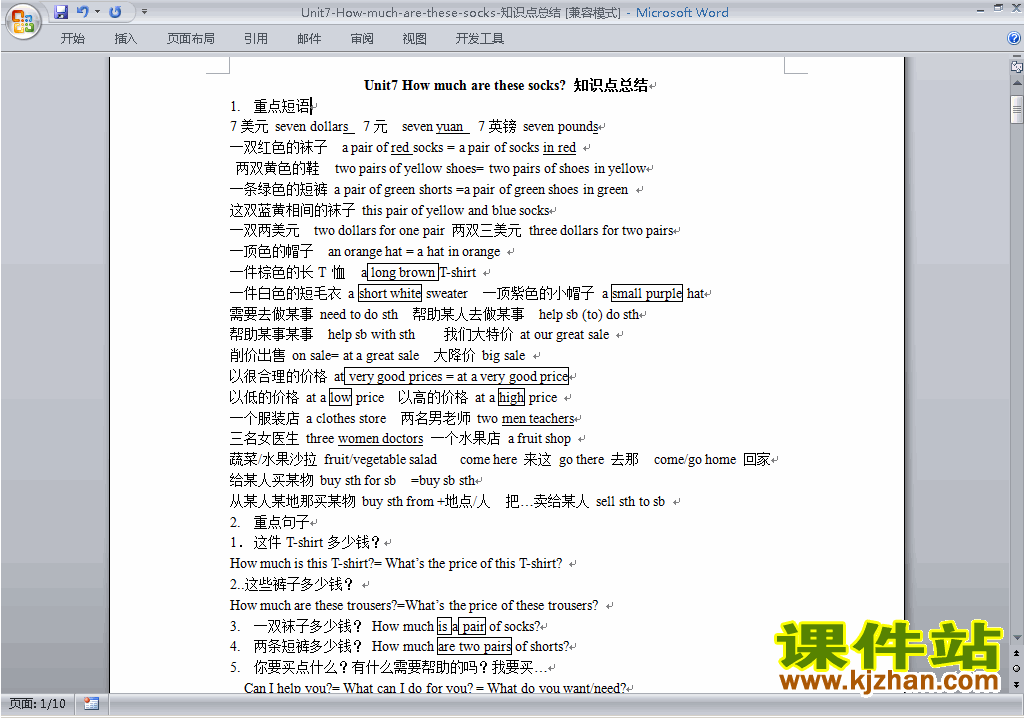Click the phrase 'a pair of socks in red'
The image size is (1024, 718).
click(x=518, y=148)
